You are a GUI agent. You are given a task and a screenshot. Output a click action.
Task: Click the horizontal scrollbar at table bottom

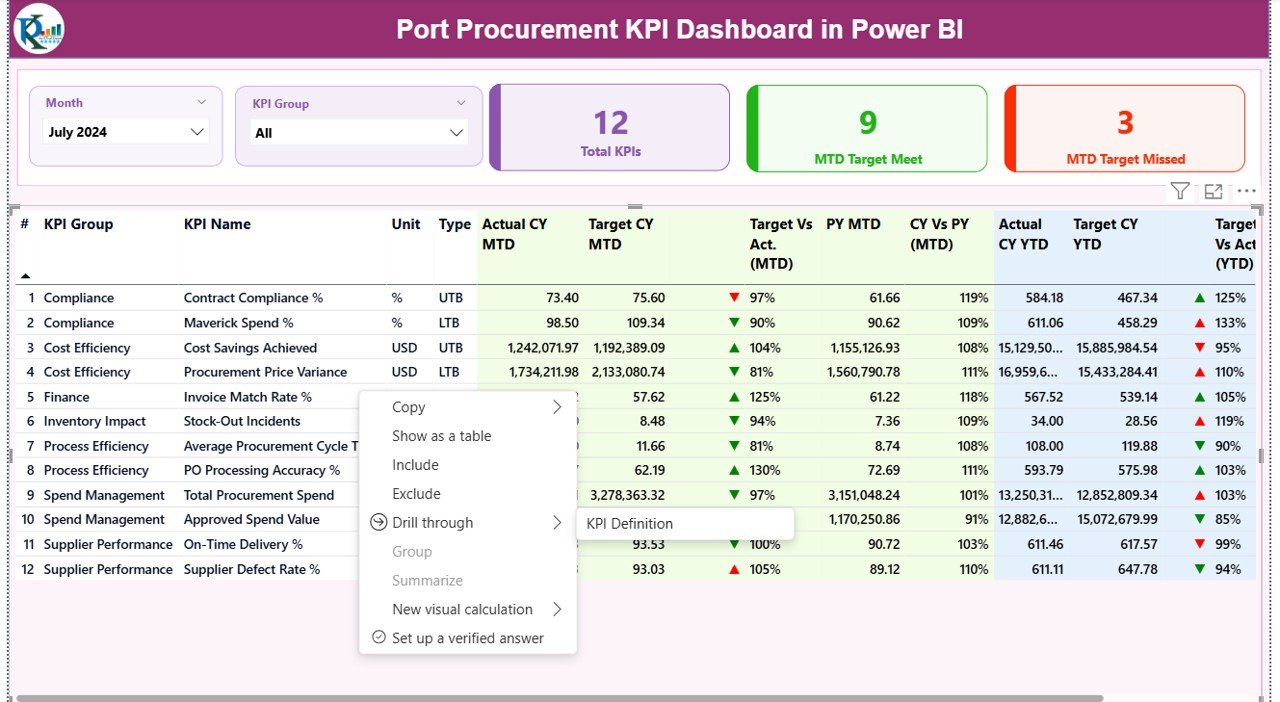[560, 698]
